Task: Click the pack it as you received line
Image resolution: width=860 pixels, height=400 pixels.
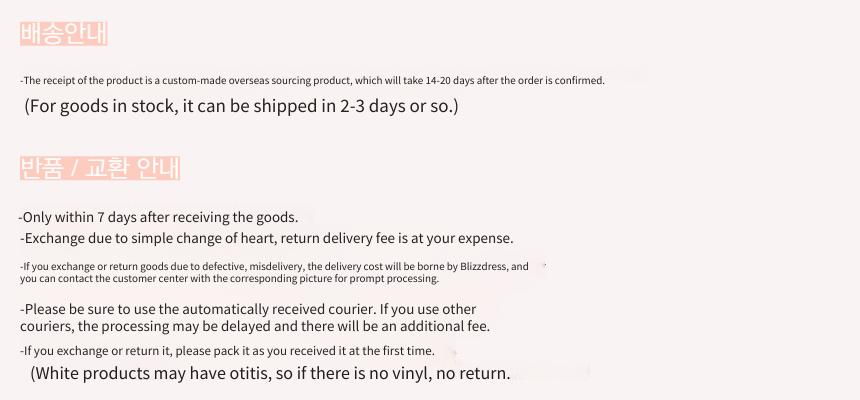Action: click(x=227, y=351)
